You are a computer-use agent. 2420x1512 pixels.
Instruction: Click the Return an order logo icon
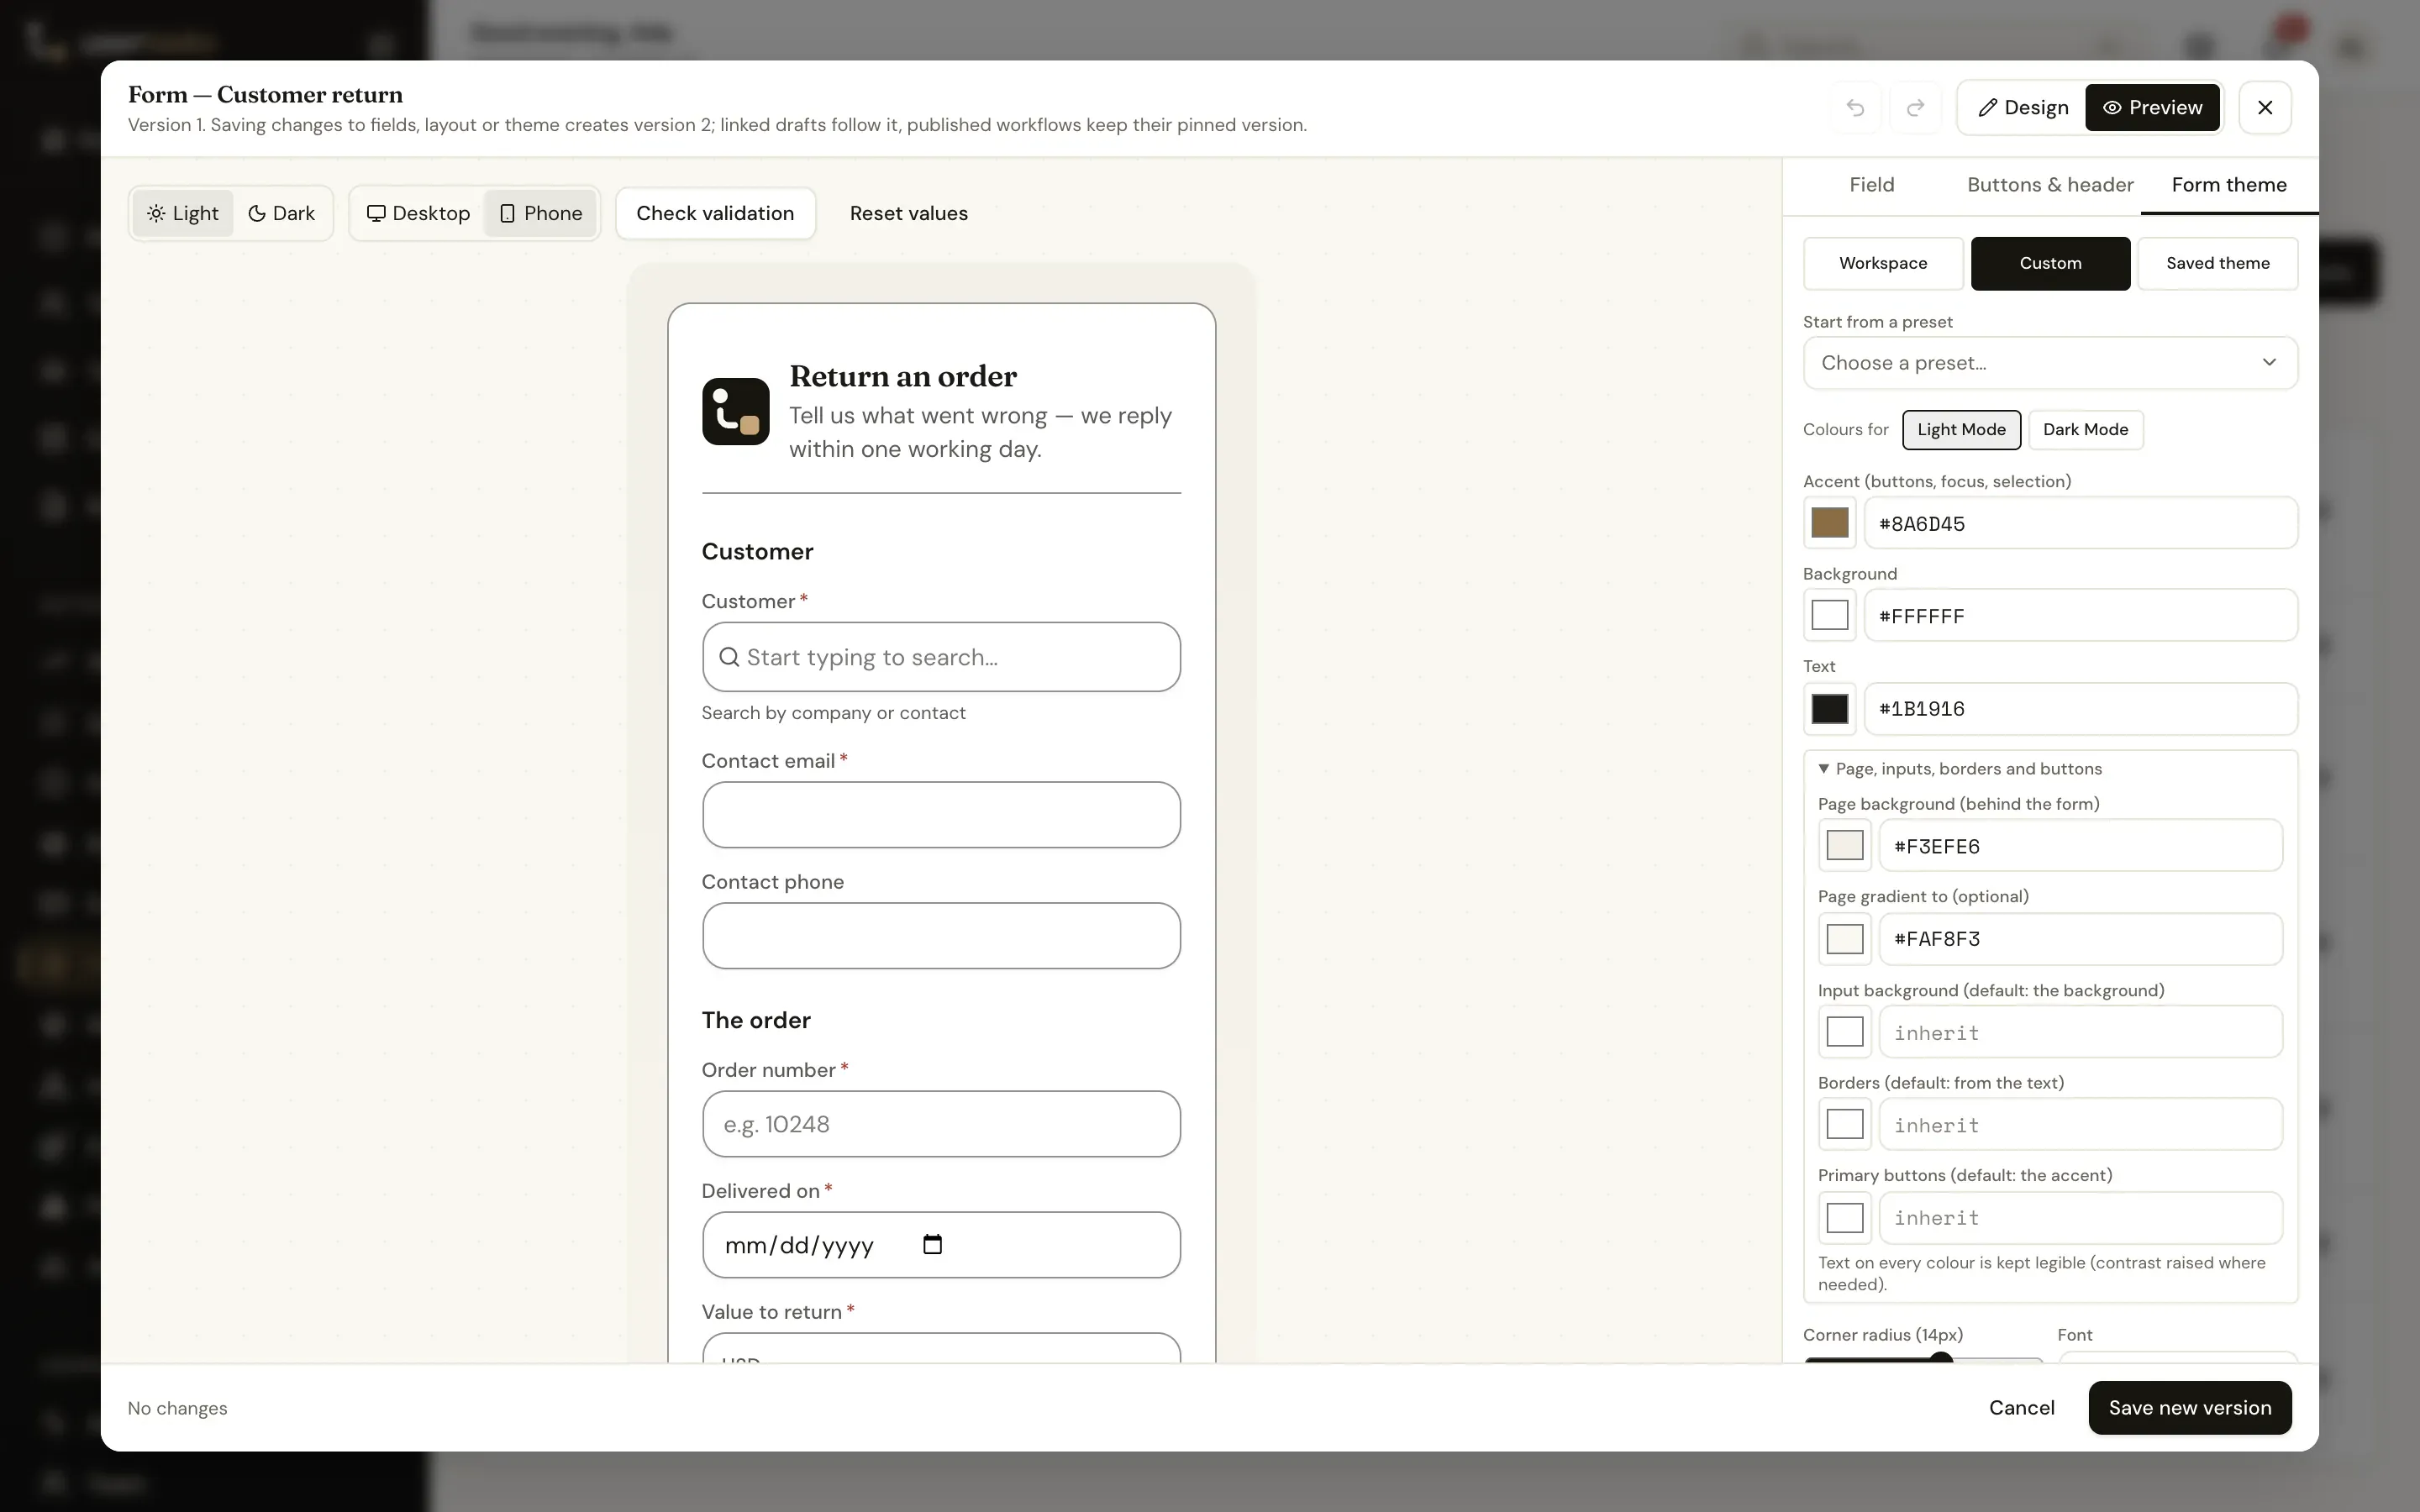[736, 411]
